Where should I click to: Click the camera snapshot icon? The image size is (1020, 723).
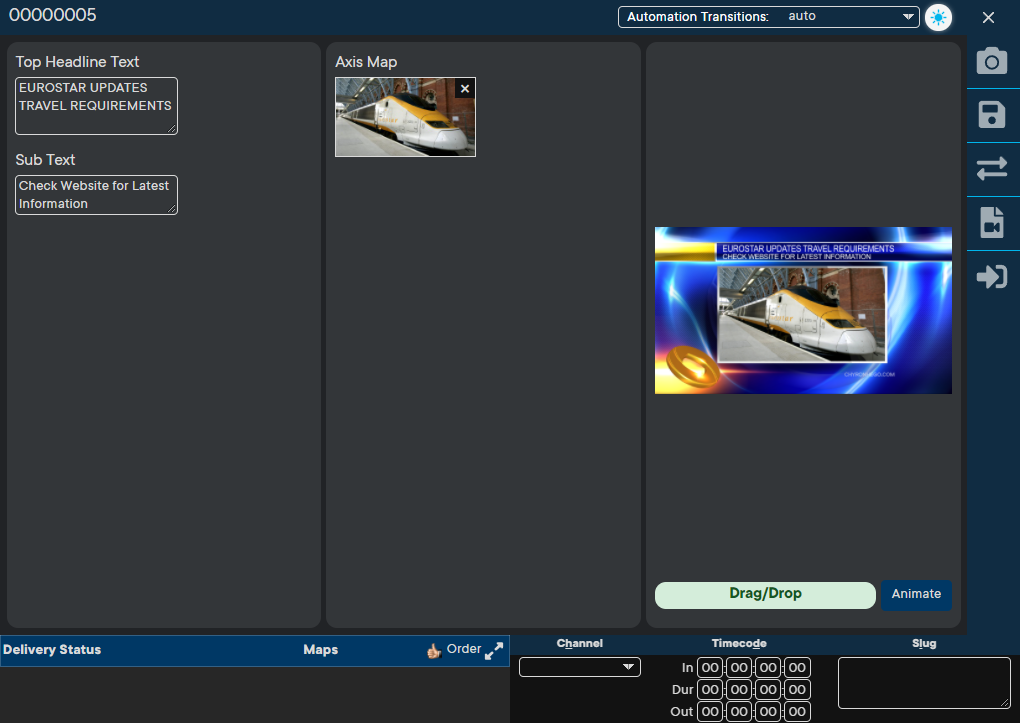[991, 61]
